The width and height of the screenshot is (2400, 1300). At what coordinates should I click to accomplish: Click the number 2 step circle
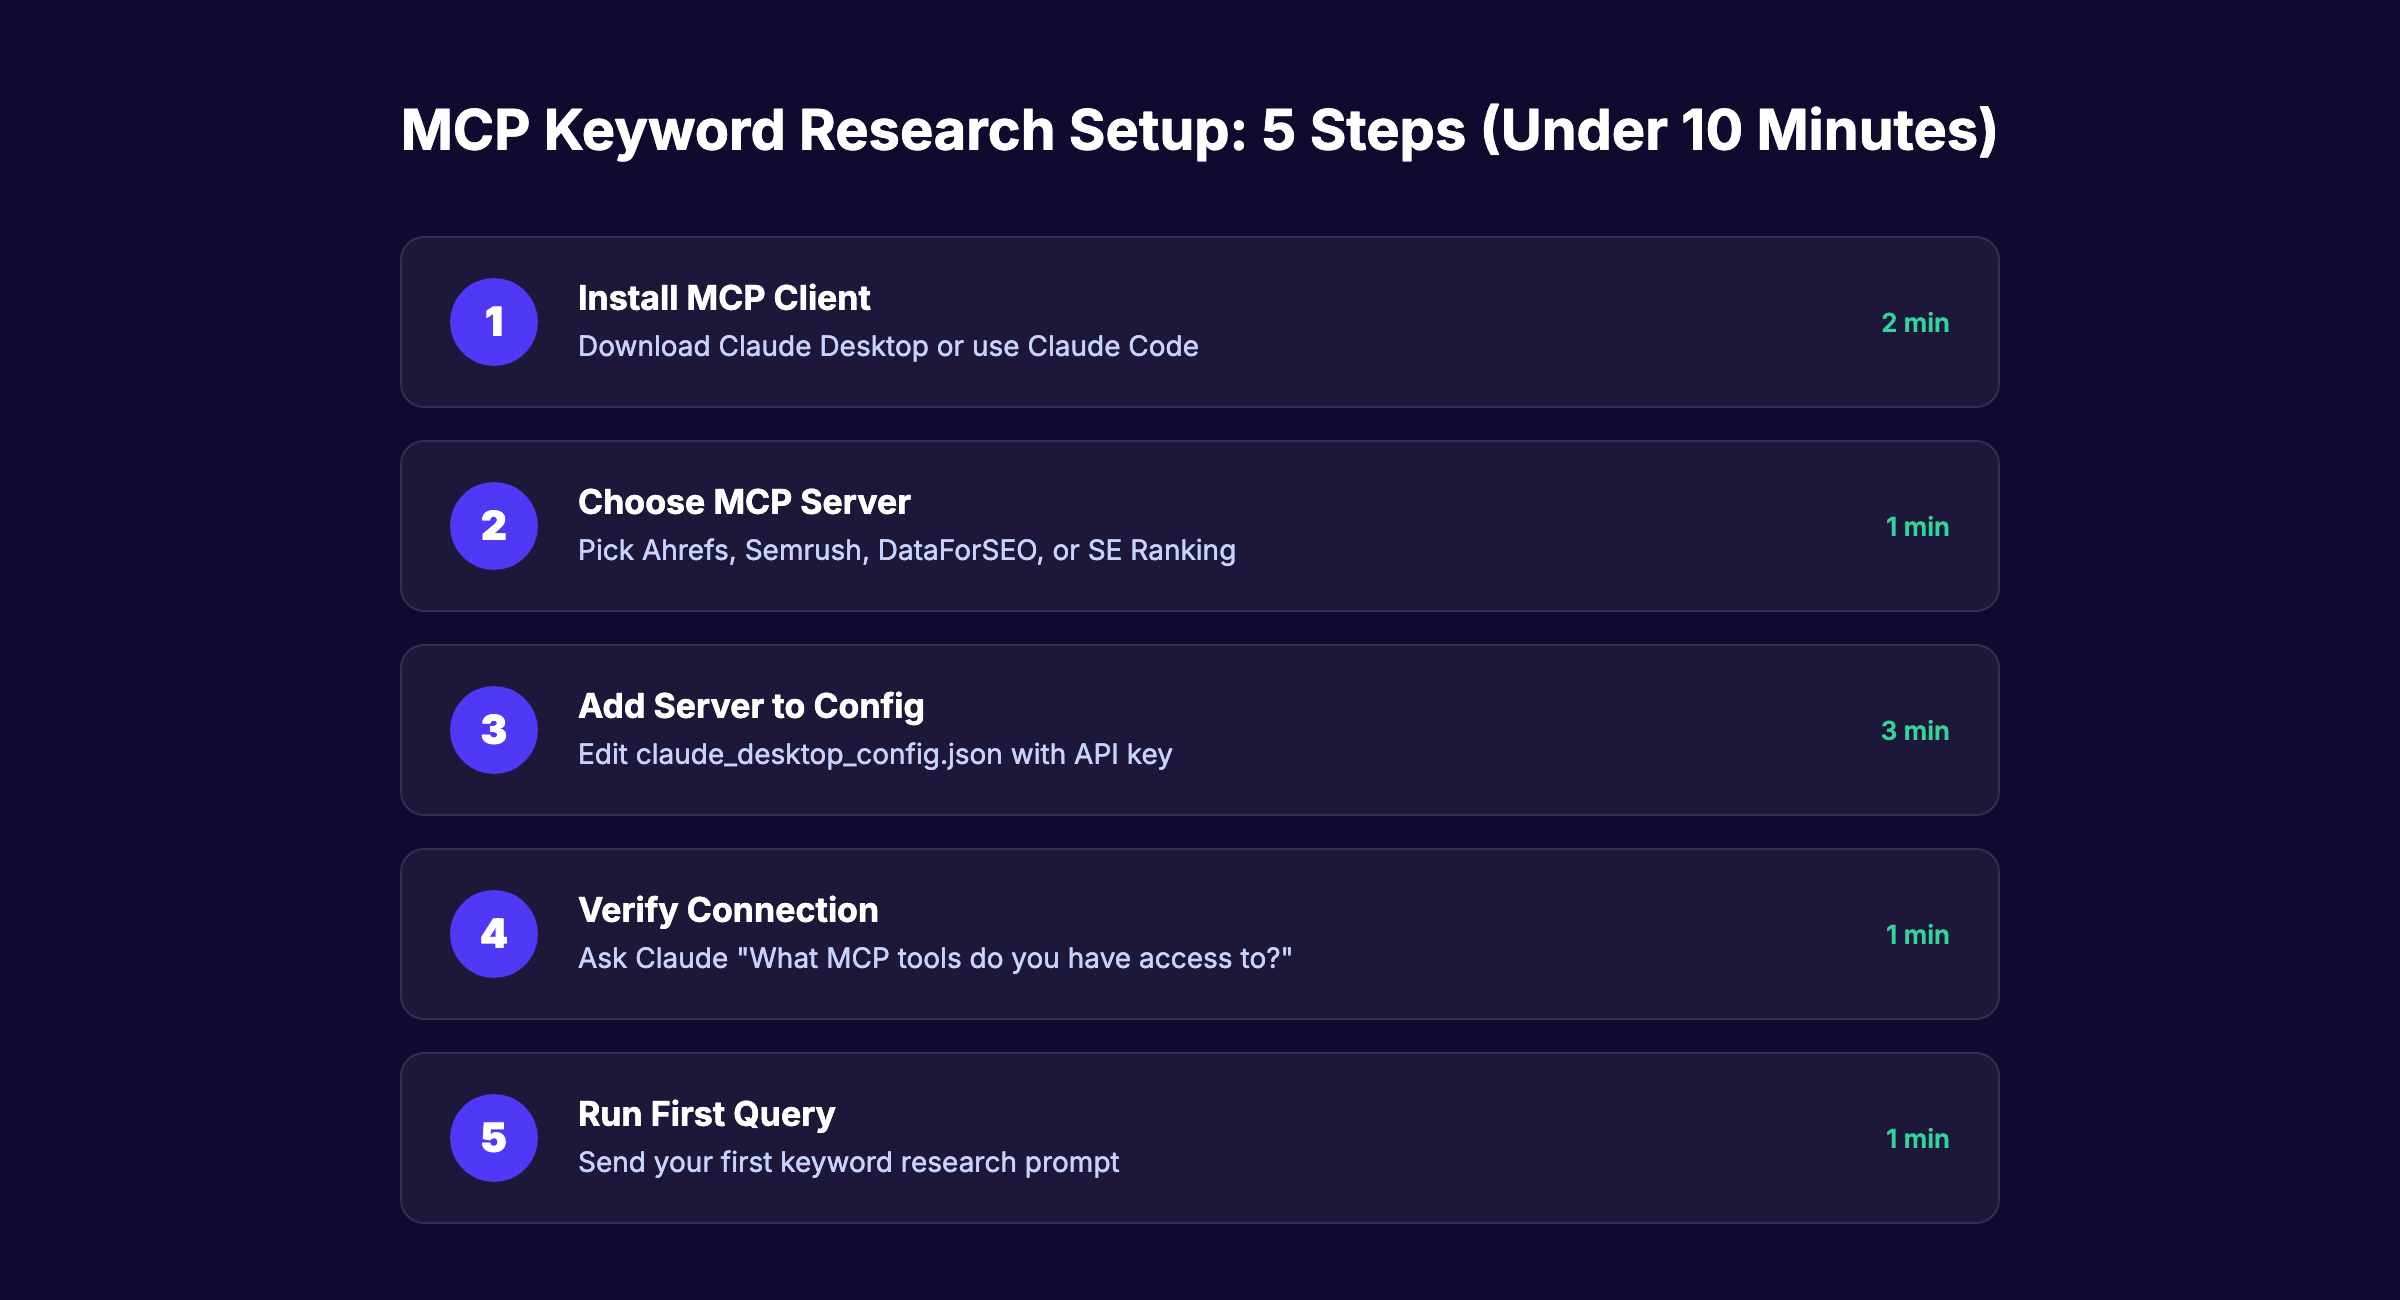coord(494,525)
